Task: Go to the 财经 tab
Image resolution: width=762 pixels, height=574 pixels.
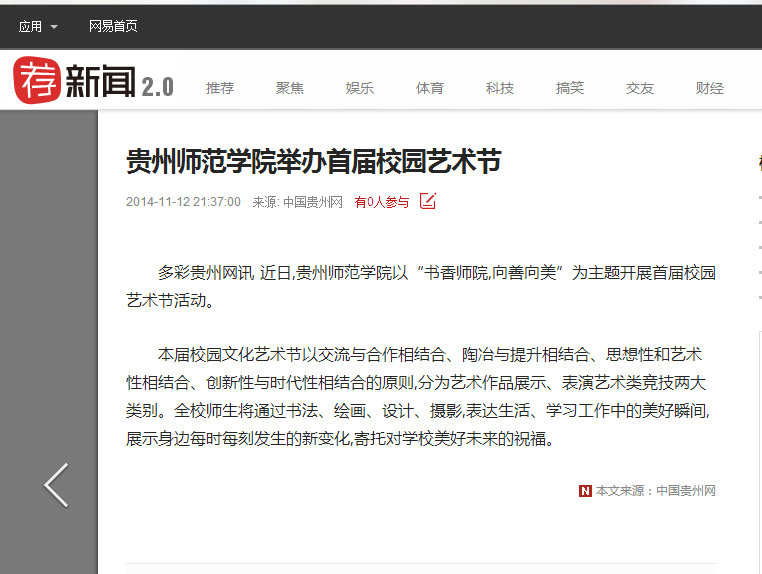Action: coord(710,88)
